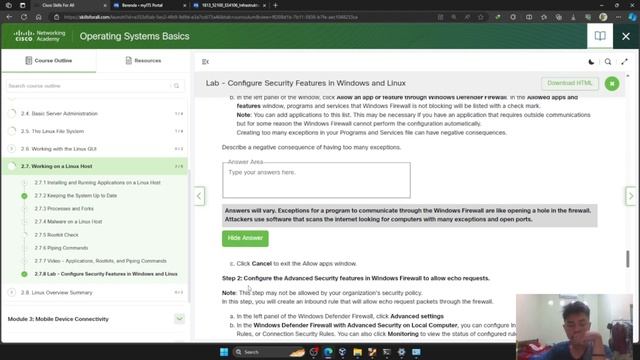
Task: Click the green round icon beside Download HTML
Action: click(612, 84)
